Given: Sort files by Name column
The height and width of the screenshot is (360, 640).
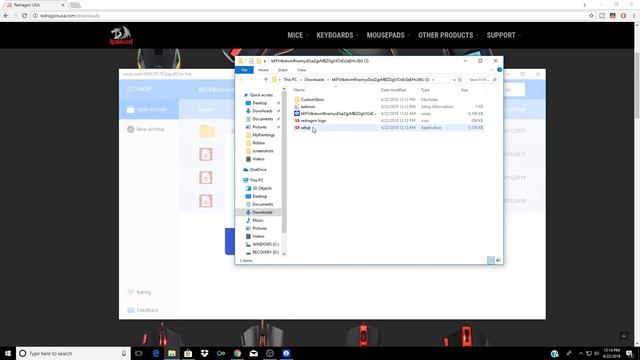Looking at the screenshot, I should click(x=300, y=90).
